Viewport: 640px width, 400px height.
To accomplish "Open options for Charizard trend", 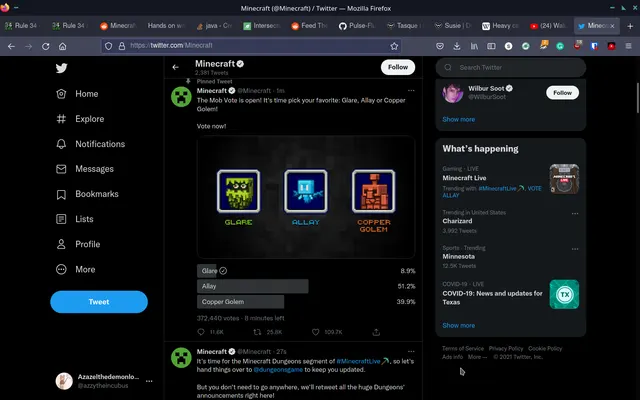I will [x=575, y=213].
